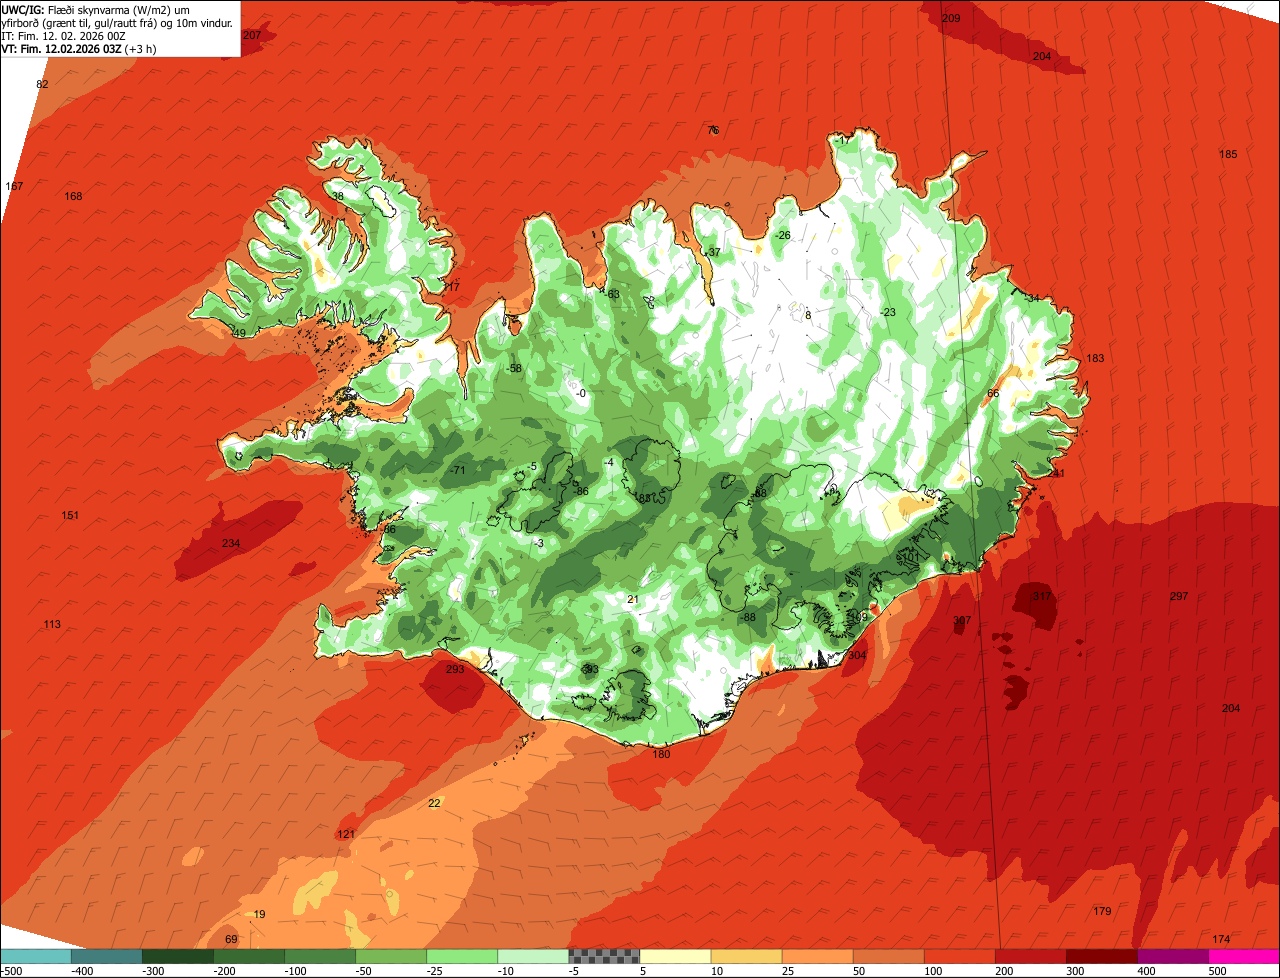The image size is (1280, 978).
Task: Click the '19' map value
Action: (x=260, y=914)
